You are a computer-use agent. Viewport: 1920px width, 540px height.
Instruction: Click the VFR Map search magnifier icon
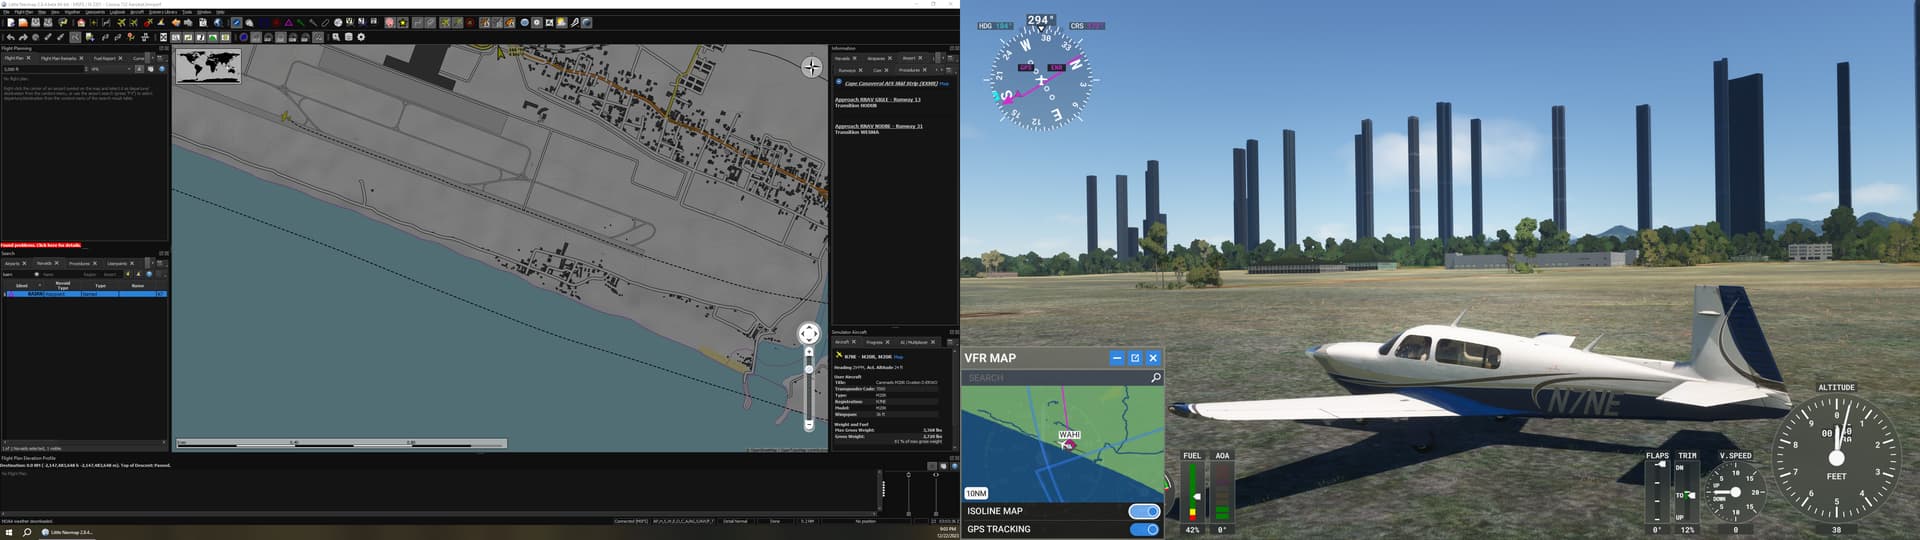click(x=1155, y=378)
